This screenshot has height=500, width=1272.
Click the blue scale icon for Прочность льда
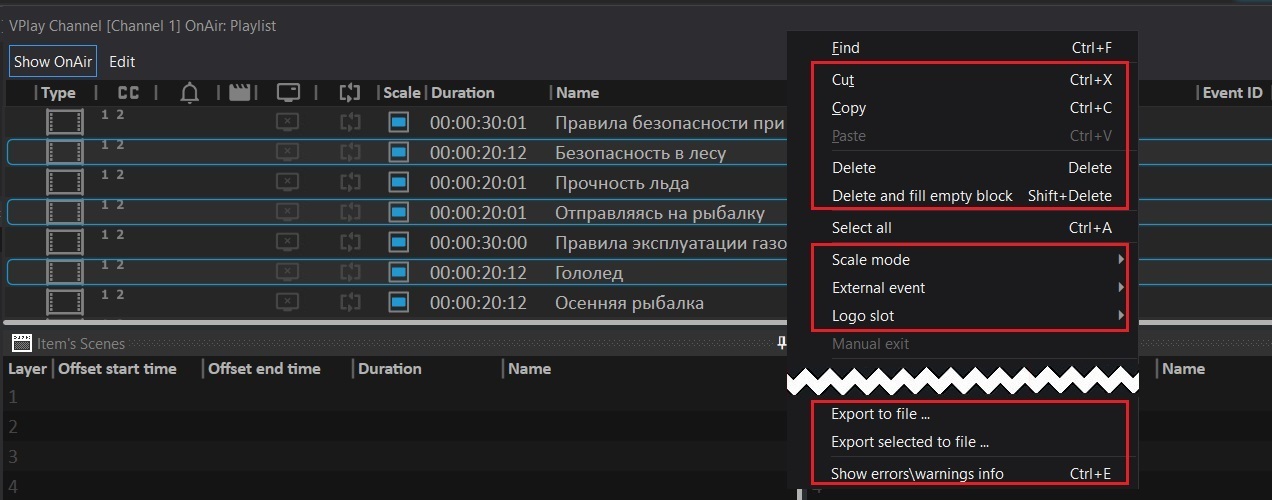click(399, 183)
